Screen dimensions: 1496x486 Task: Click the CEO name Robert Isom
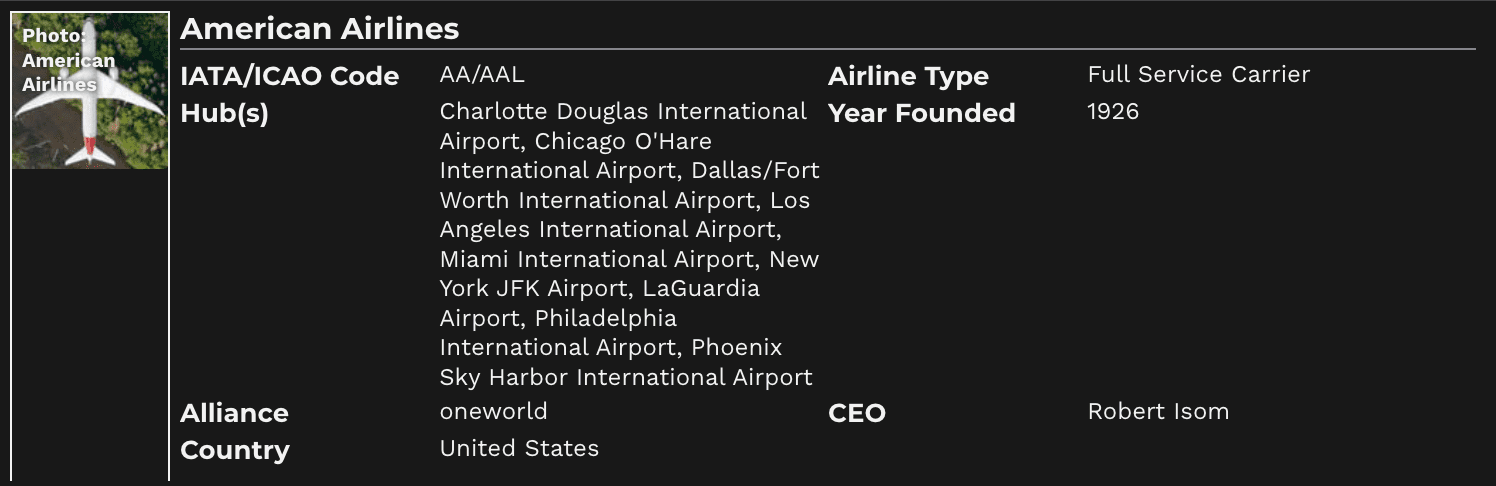[x=1158, y=411]
